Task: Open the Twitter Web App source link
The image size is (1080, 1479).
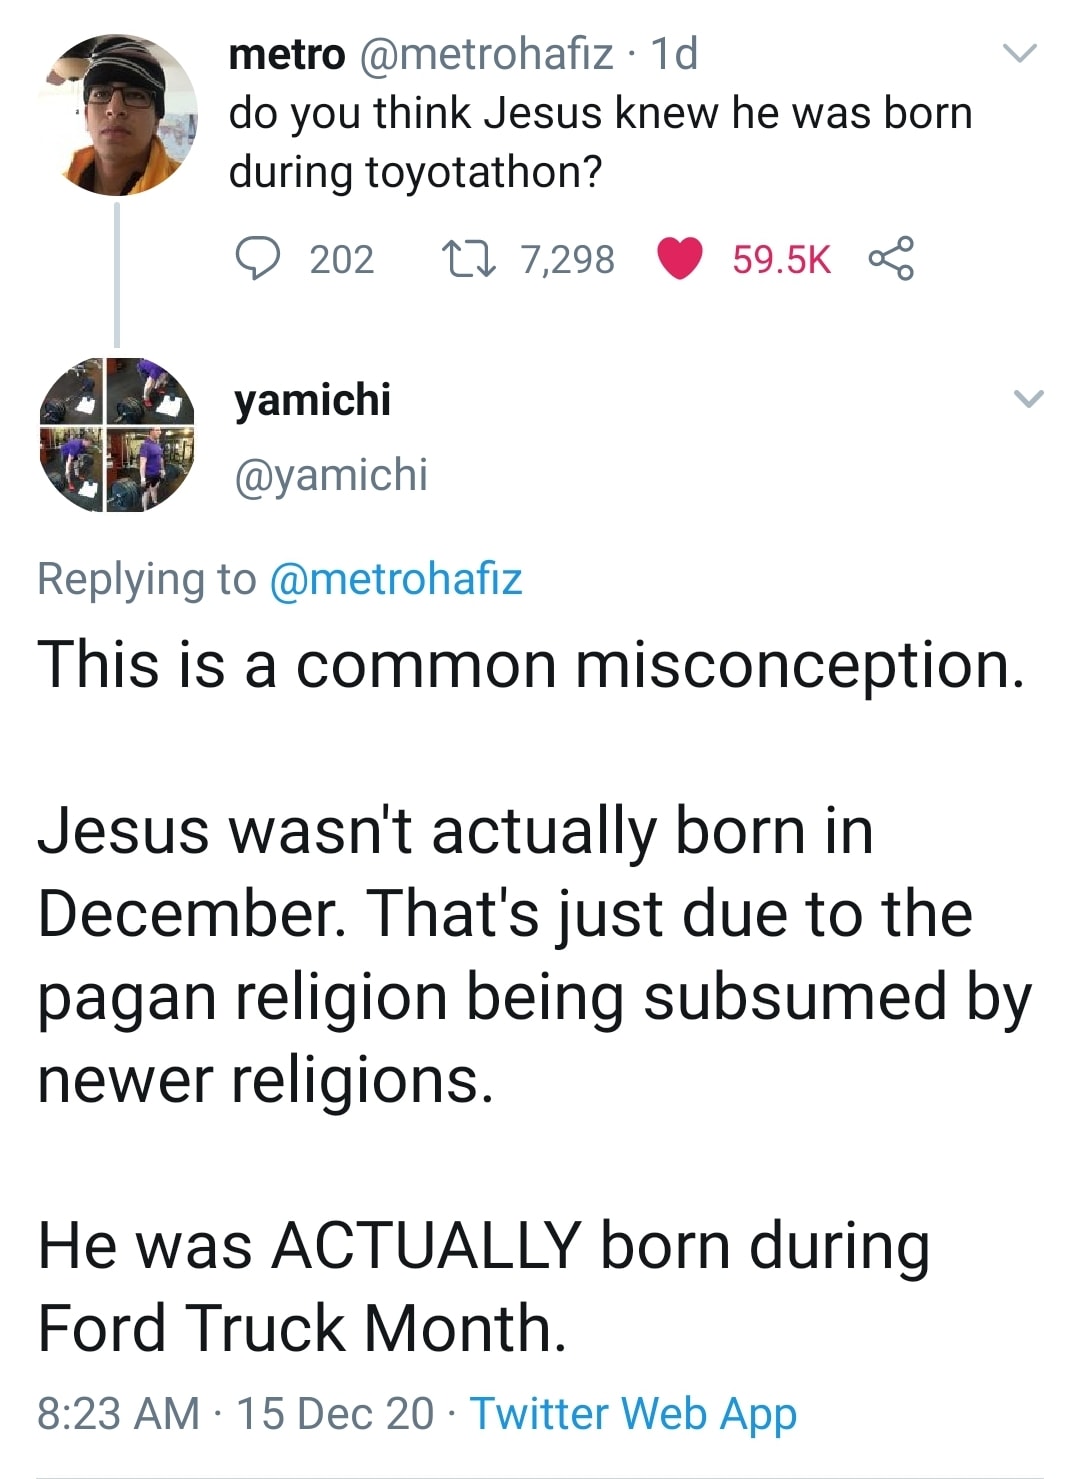Action: [633, 1413]
